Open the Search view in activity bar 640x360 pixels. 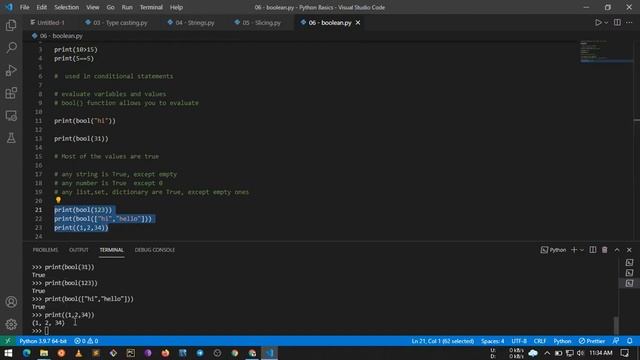coord(11,47)
